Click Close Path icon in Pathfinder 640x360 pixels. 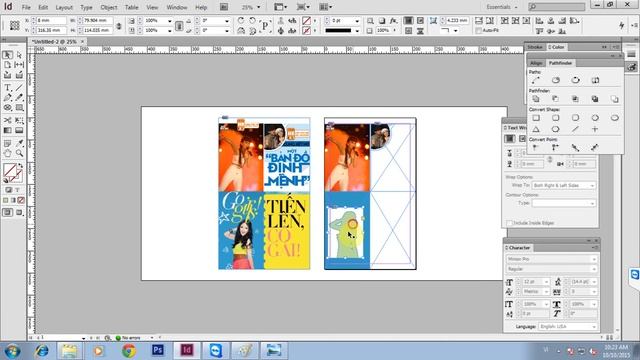575,80
